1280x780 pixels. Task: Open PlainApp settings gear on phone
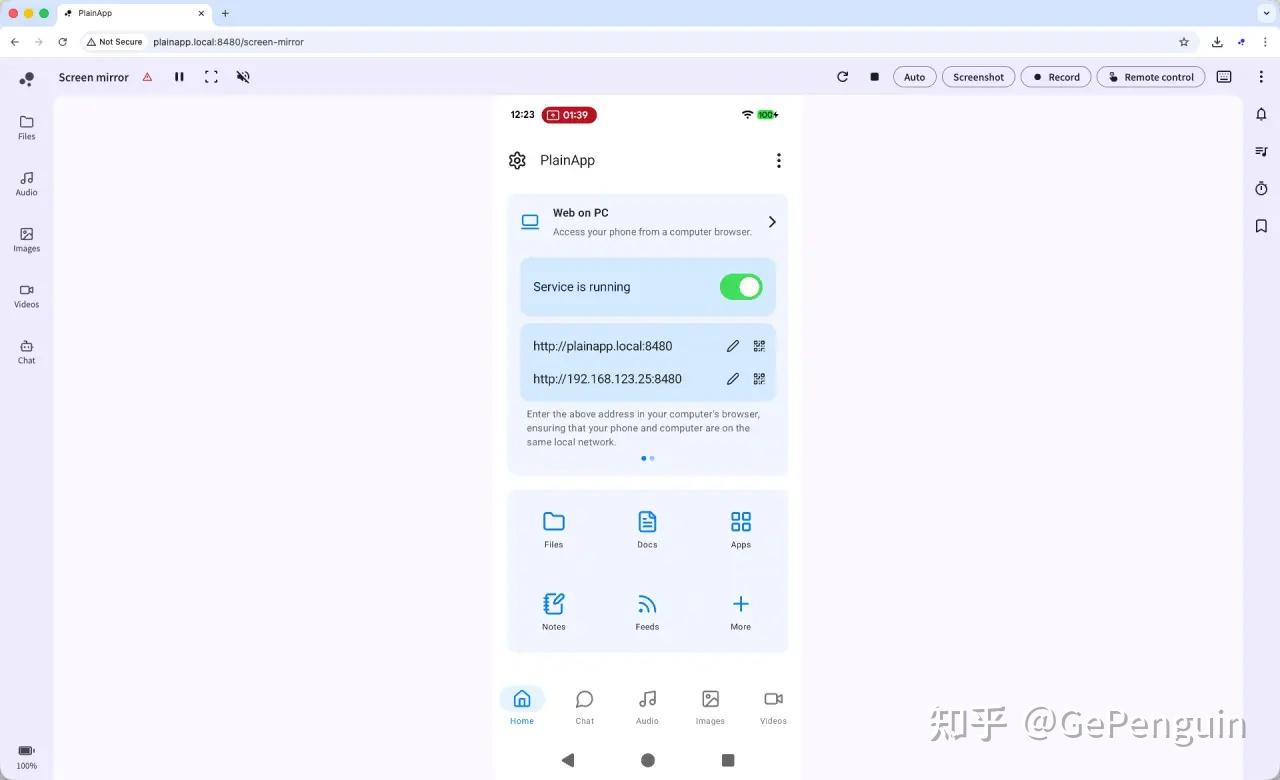pyautogui.click(x=517, y=160)
